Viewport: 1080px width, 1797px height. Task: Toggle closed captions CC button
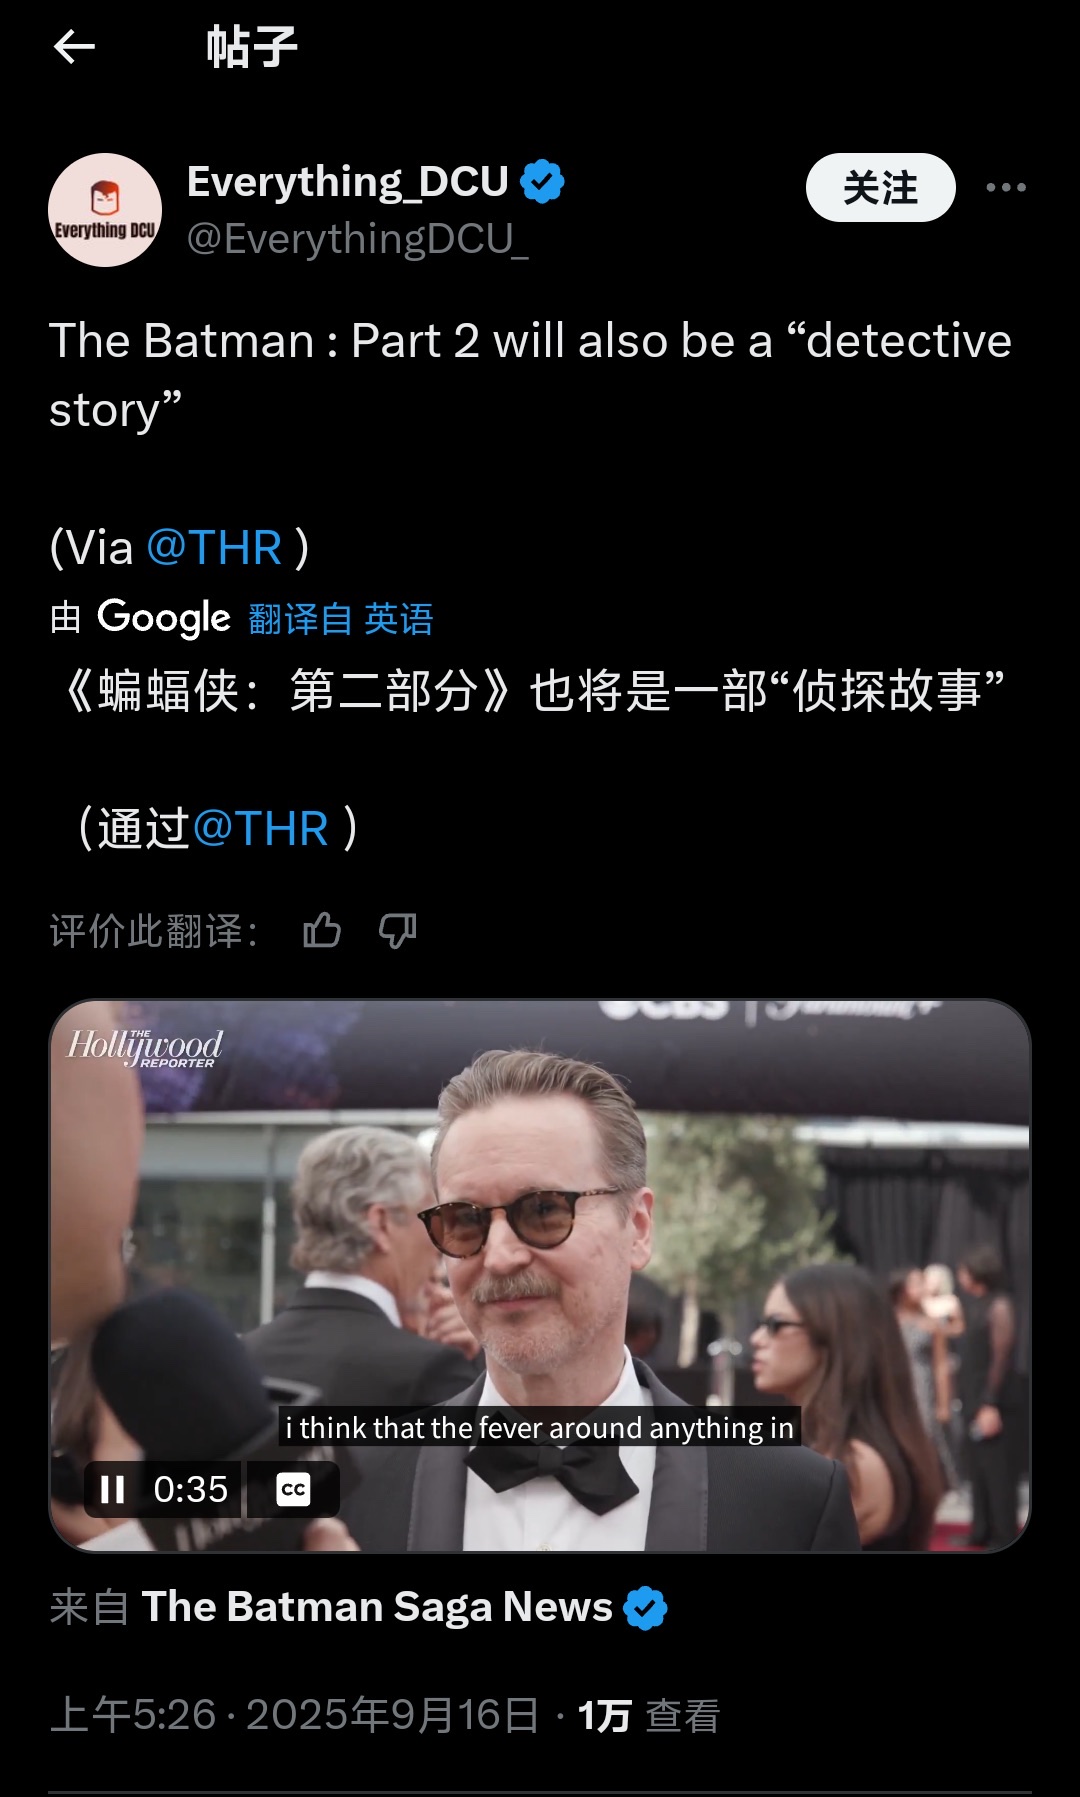(x=293, y=1489)
